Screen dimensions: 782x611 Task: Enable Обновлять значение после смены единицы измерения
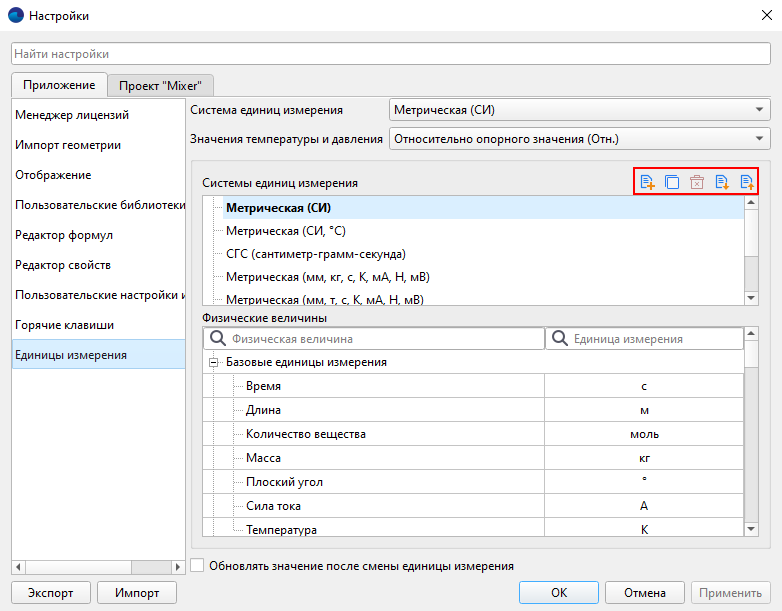pyautogui.click(x=197, y=565)
